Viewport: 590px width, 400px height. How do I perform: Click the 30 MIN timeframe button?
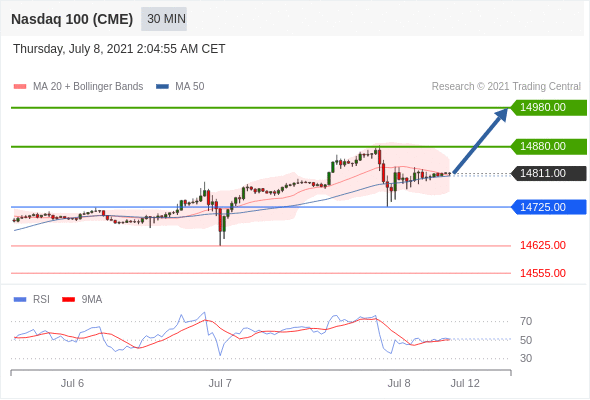click(x=164, y=19)
